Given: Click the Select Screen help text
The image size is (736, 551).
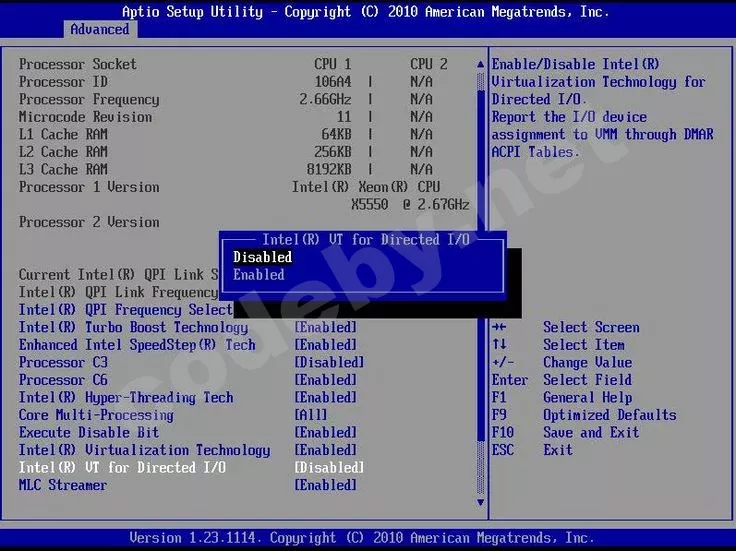Looking at the screenshot, I should [x=591, y=327].
